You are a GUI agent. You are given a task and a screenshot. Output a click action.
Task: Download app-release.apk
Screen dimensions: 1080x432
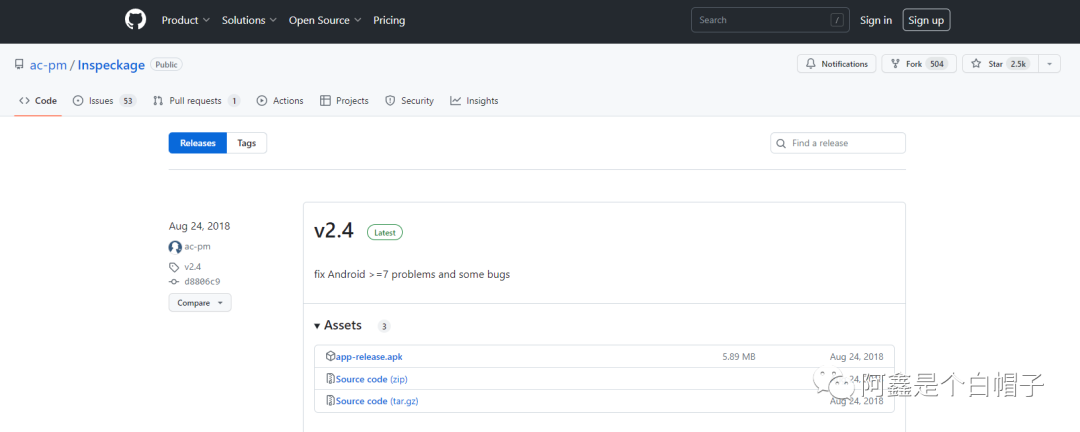pyautogui.click(x=368, y=356)
